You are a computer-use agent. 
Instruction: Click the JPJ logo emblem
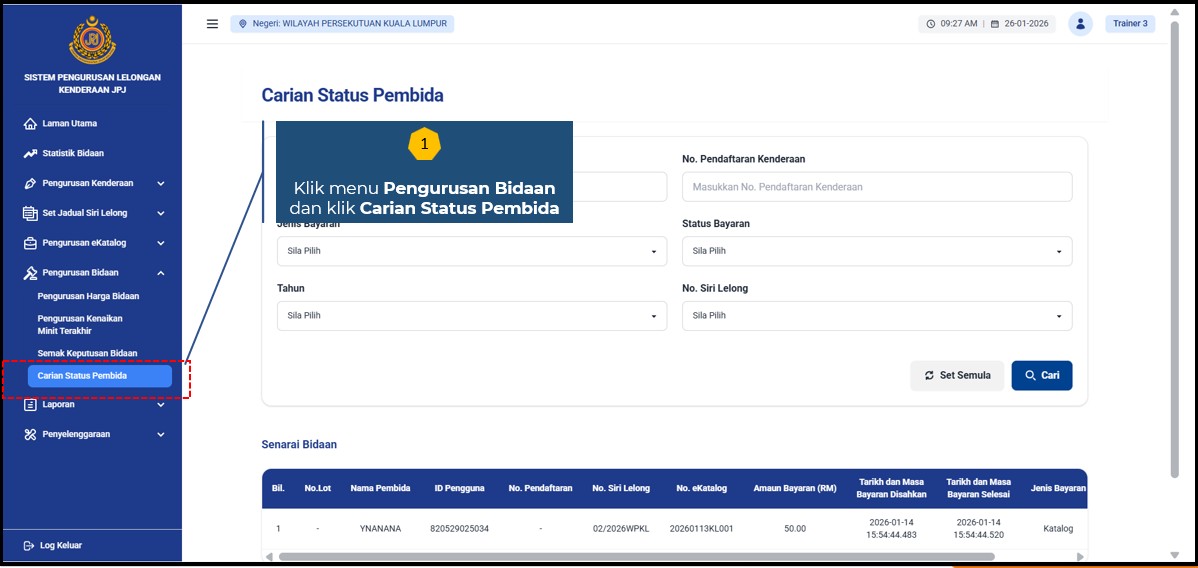click(x=92, y=41)
